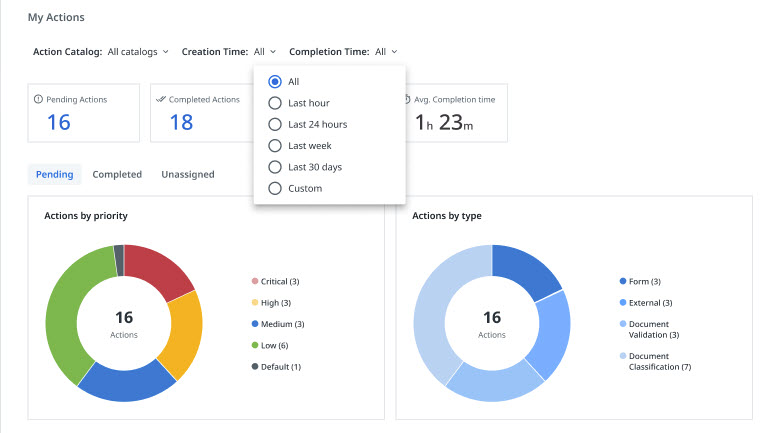781x433 pixels.
Task: Pick the Last week radio option
Action: (x=275, y=145)
